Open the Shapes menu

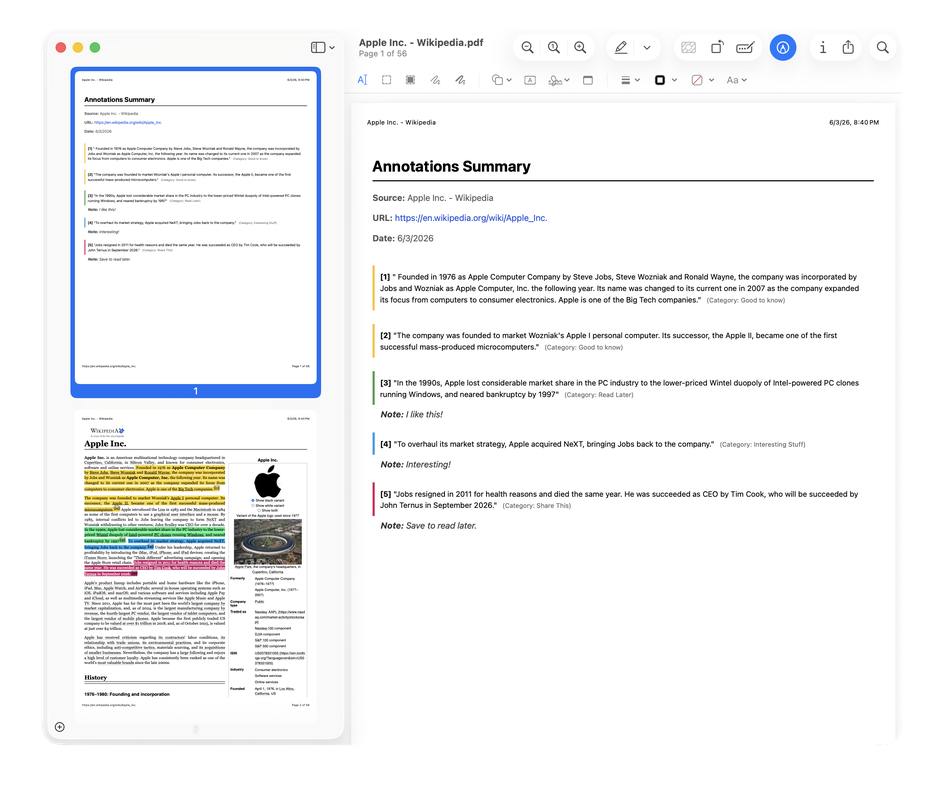502,80
